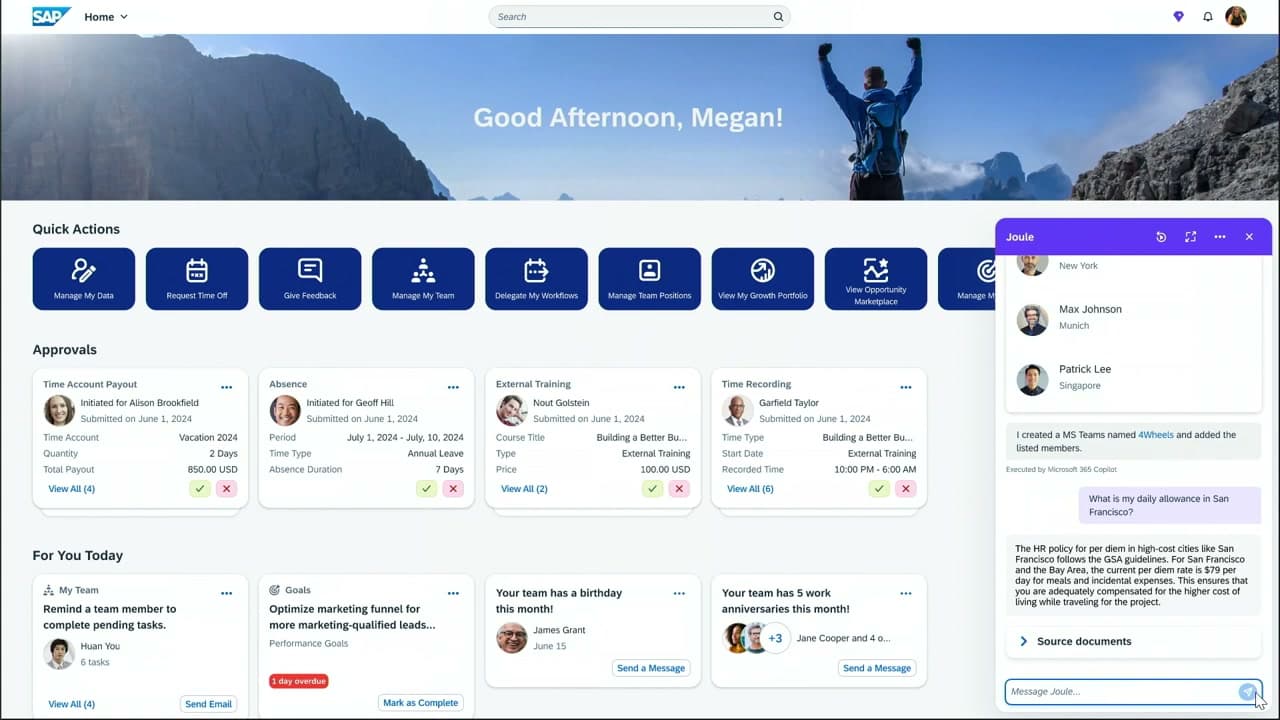Open View My Growth Portfolio tile
This screenshot has width=1280, height=720.
click(x=762, y=279)
